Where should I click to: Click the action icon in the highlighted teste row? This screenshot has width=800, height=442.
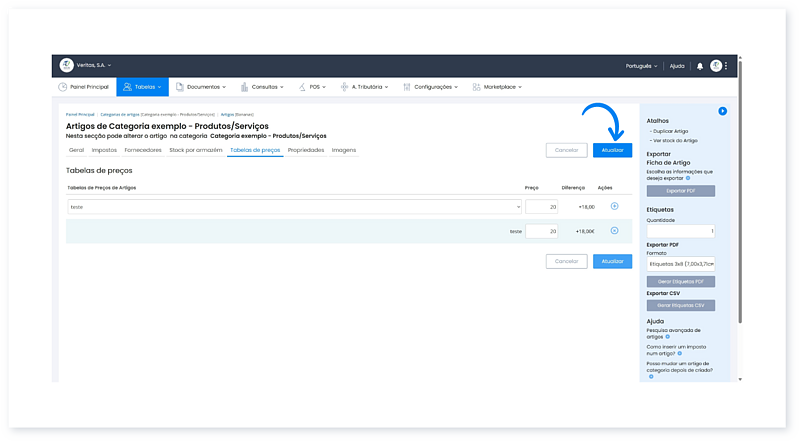(614, 231)
